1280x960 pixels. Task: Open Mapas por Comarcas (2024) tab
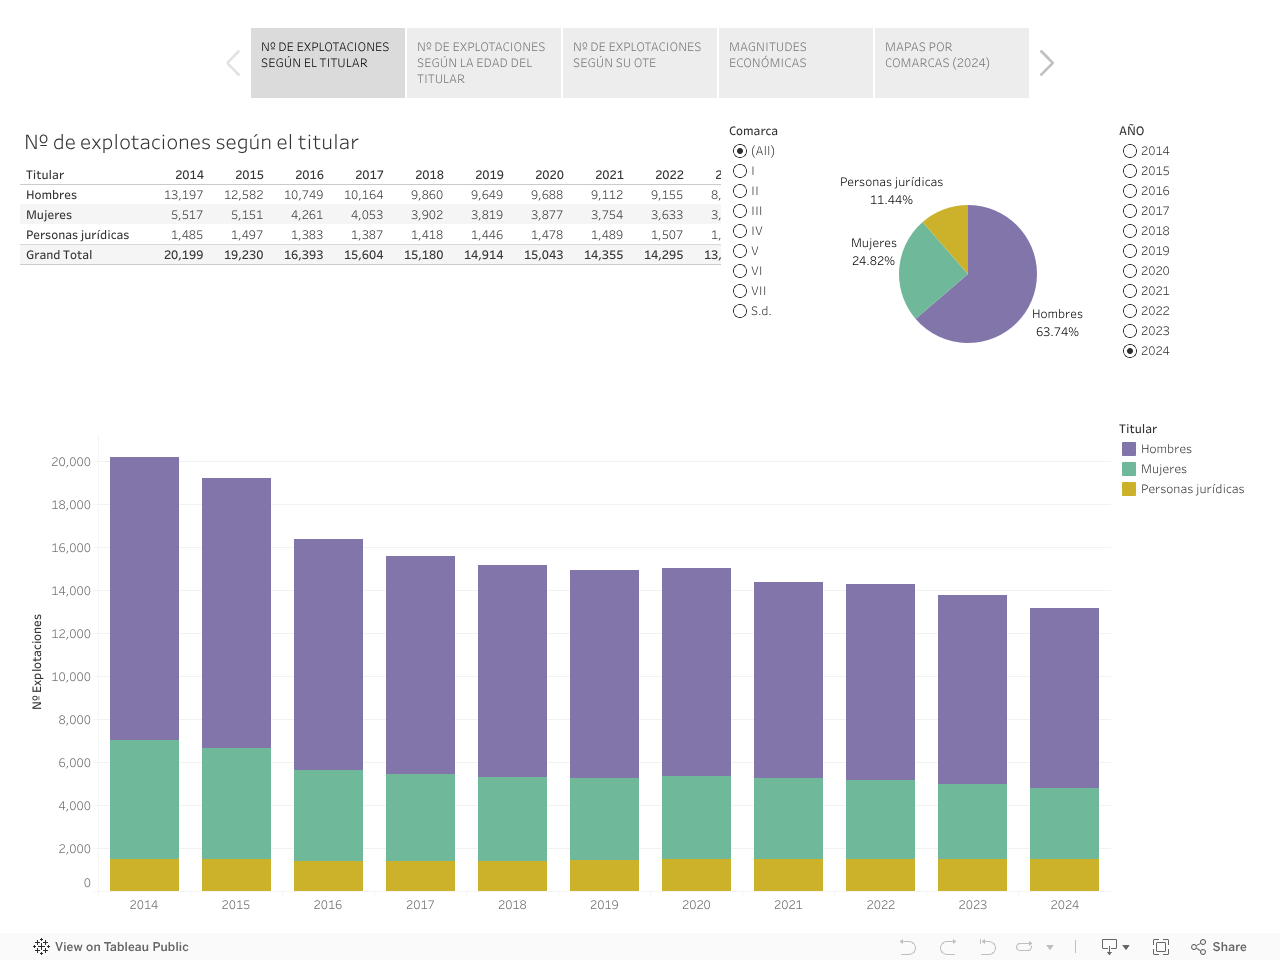951,63
